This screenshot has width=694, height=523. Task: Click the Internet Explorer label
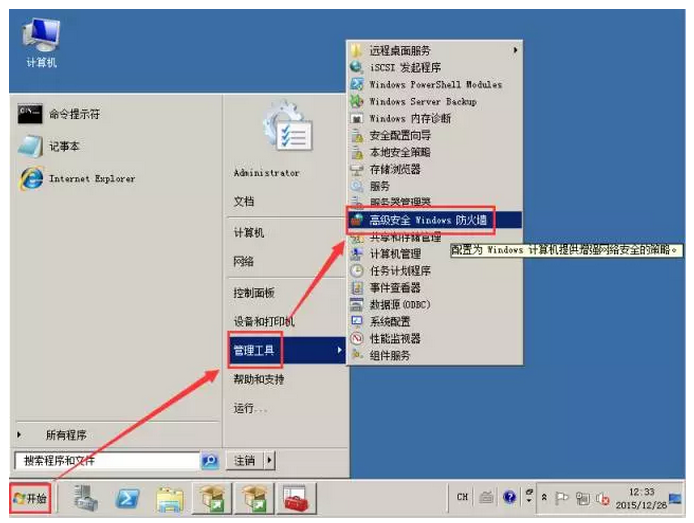pos(92,179)
